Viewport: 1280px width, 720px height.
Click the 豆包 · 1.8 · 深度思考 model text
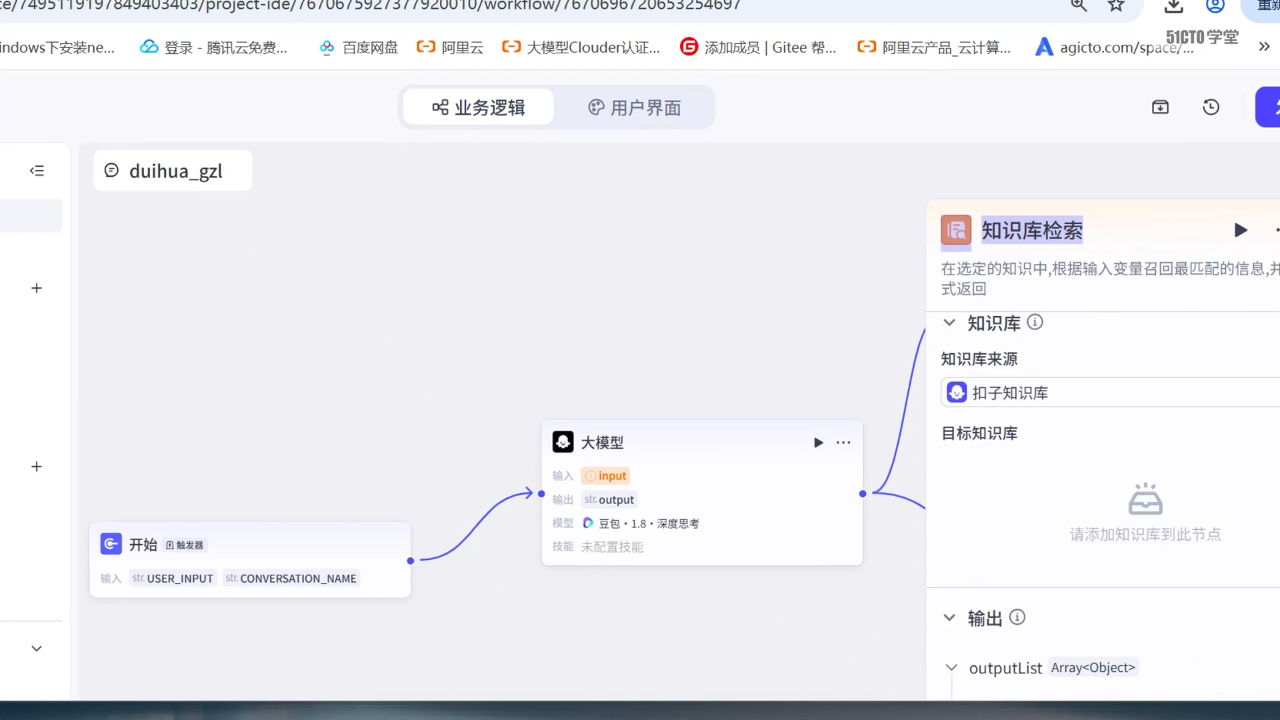[648, 523]
